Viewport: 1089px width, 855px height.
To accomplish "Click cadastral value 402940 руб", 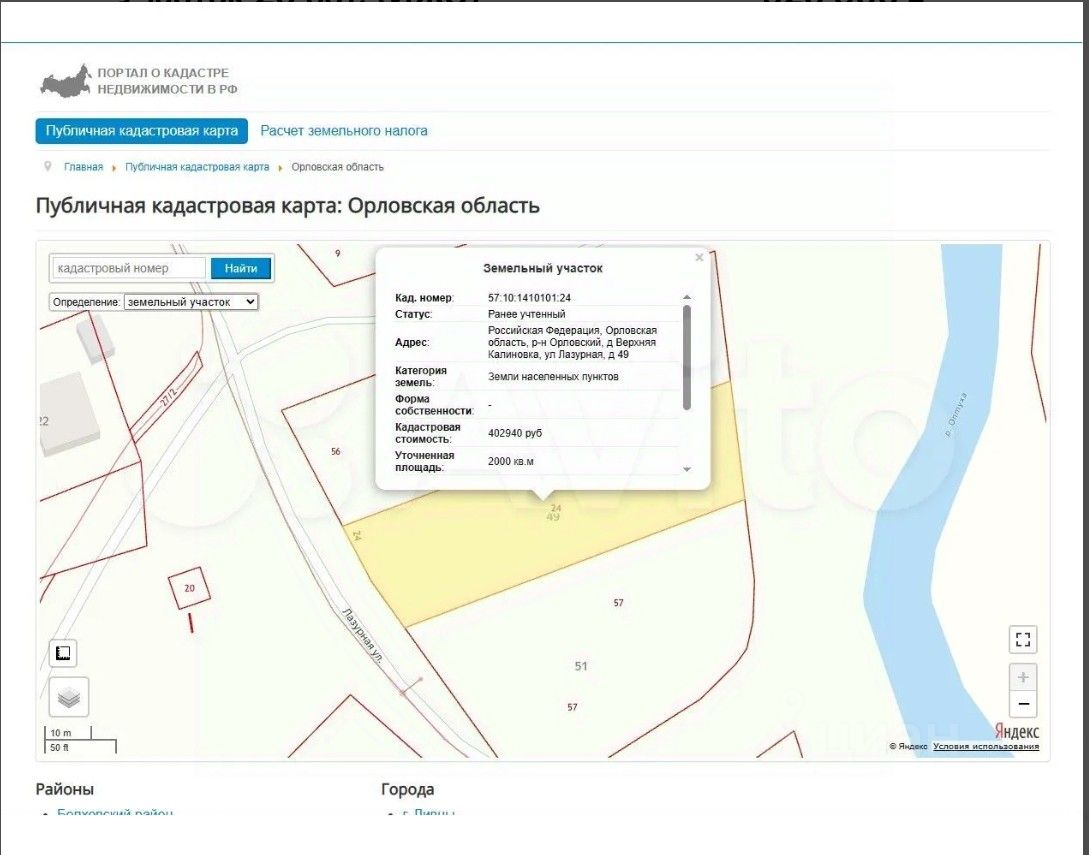I will coord(515,433).
